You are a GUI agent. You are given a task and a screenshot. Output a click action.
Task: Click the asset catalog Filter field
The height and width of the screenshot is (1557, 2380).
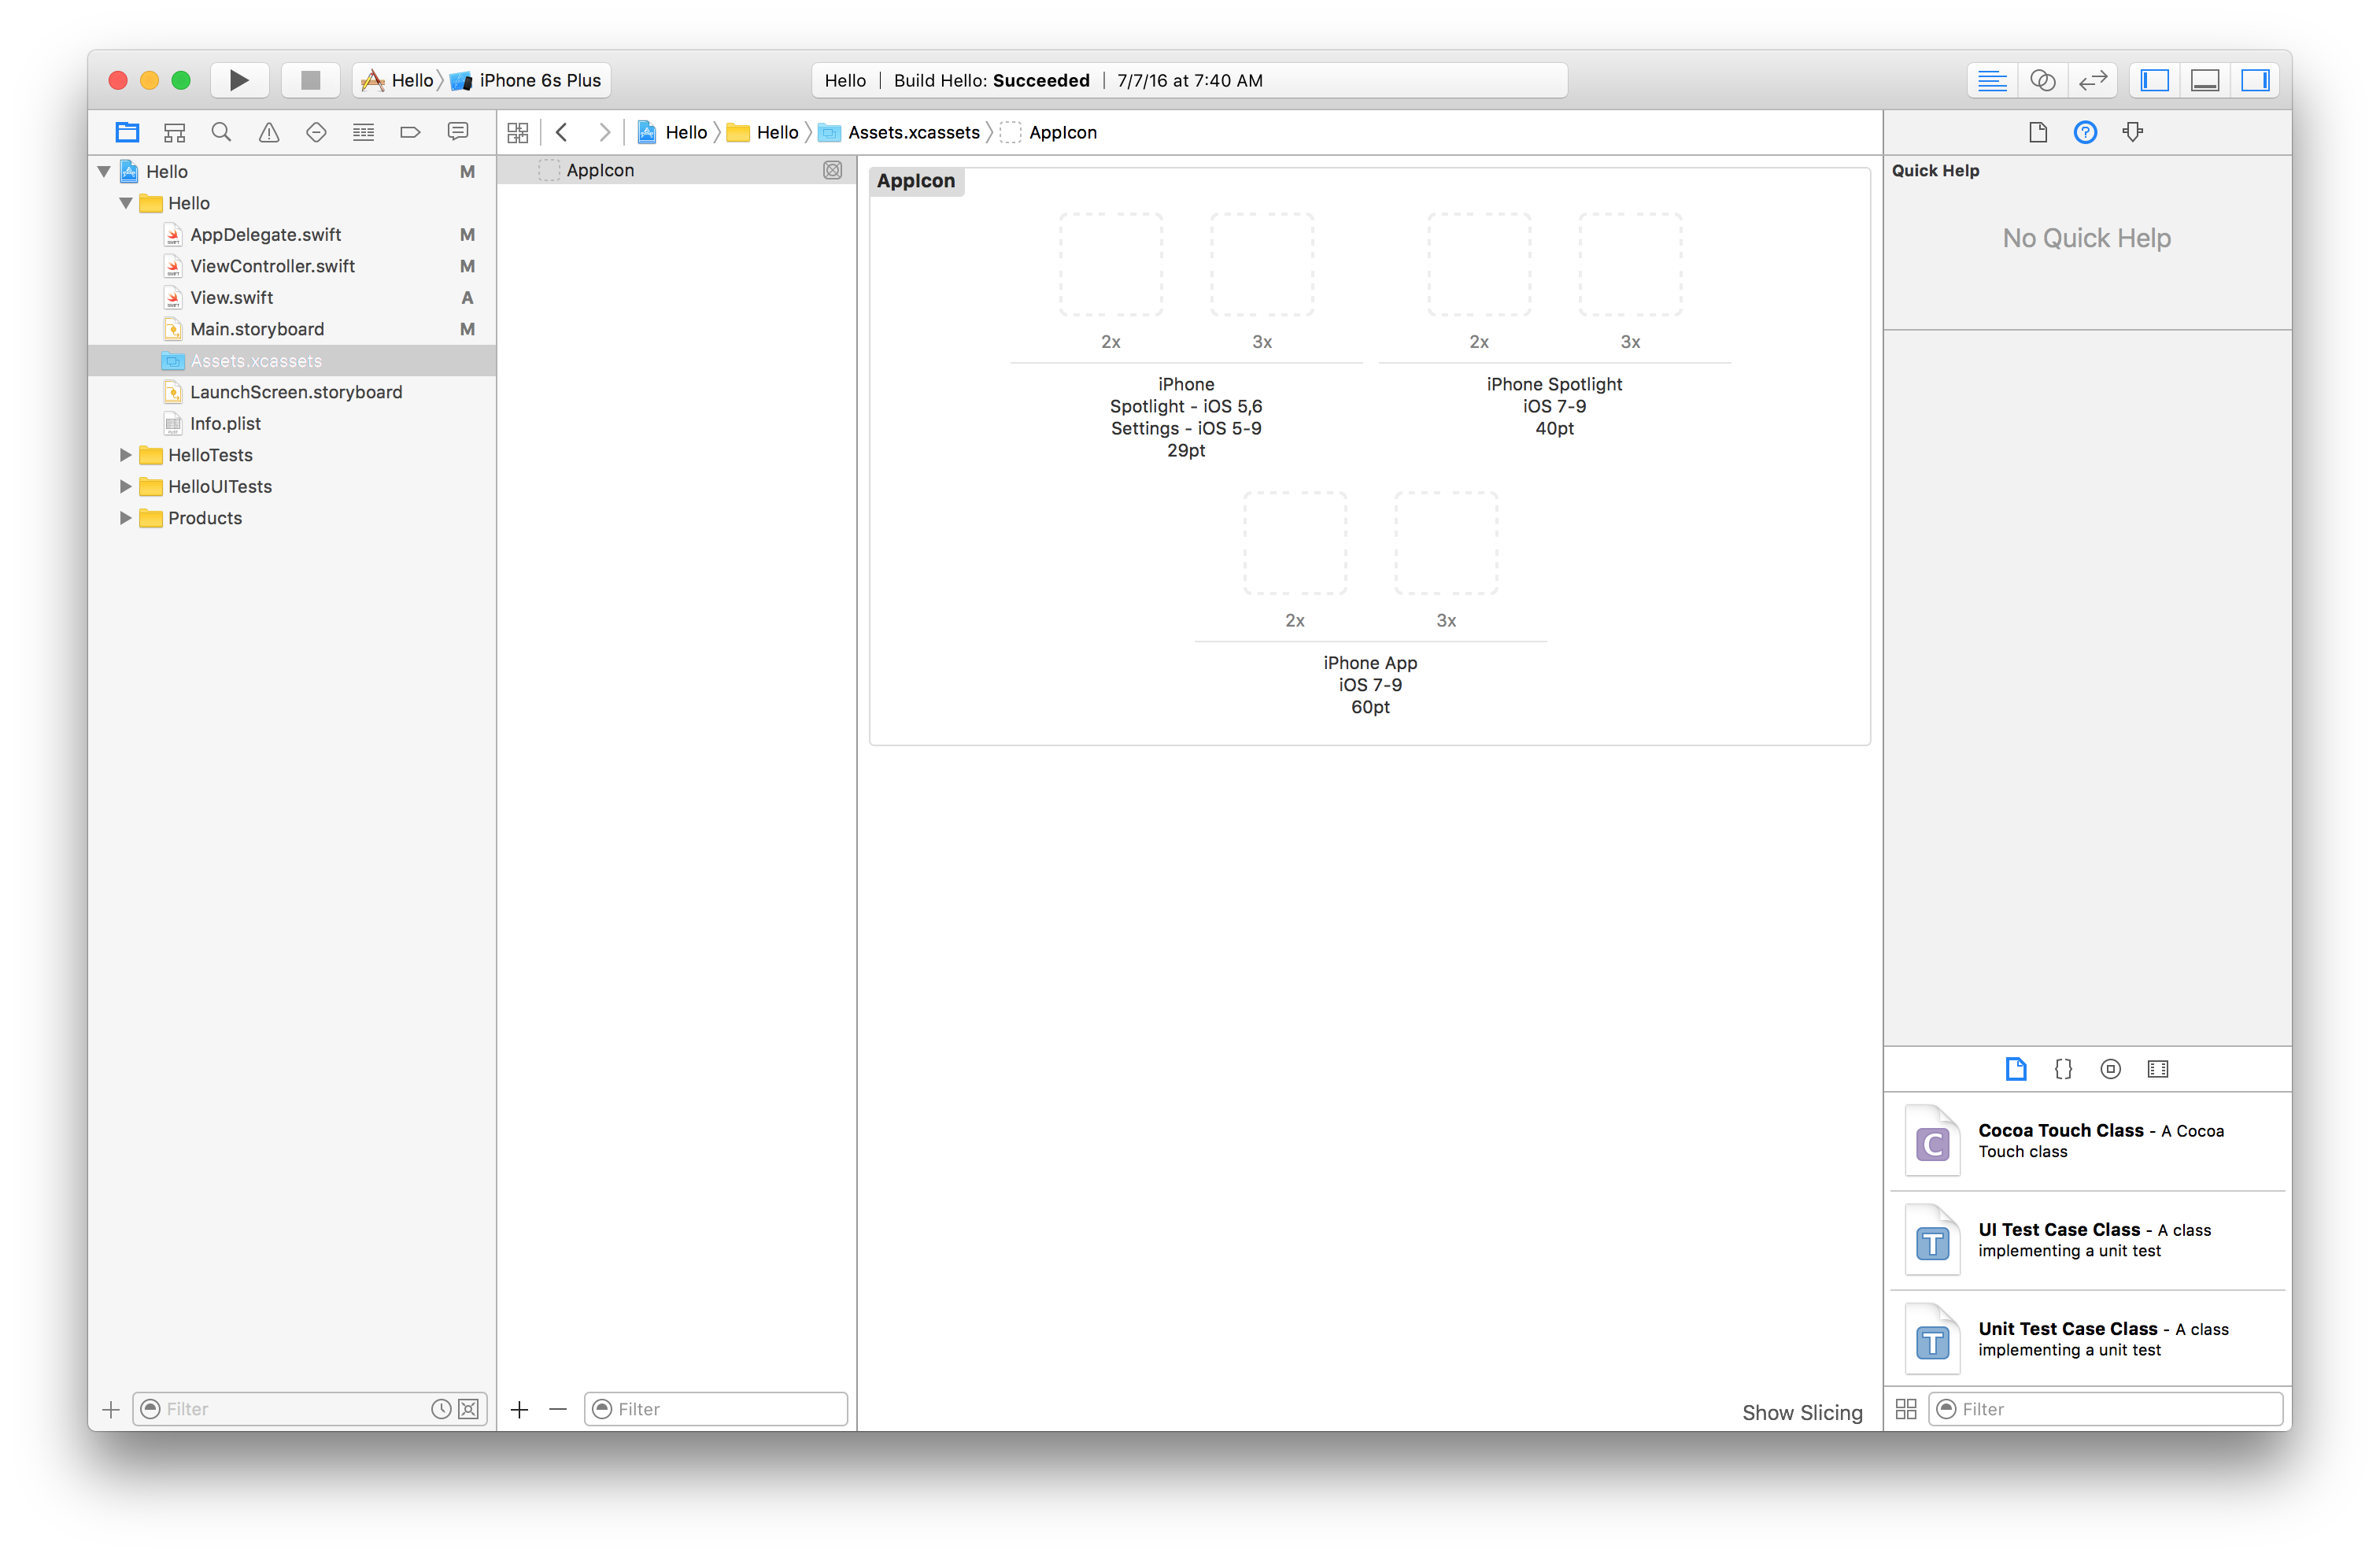click(716, 1409)
